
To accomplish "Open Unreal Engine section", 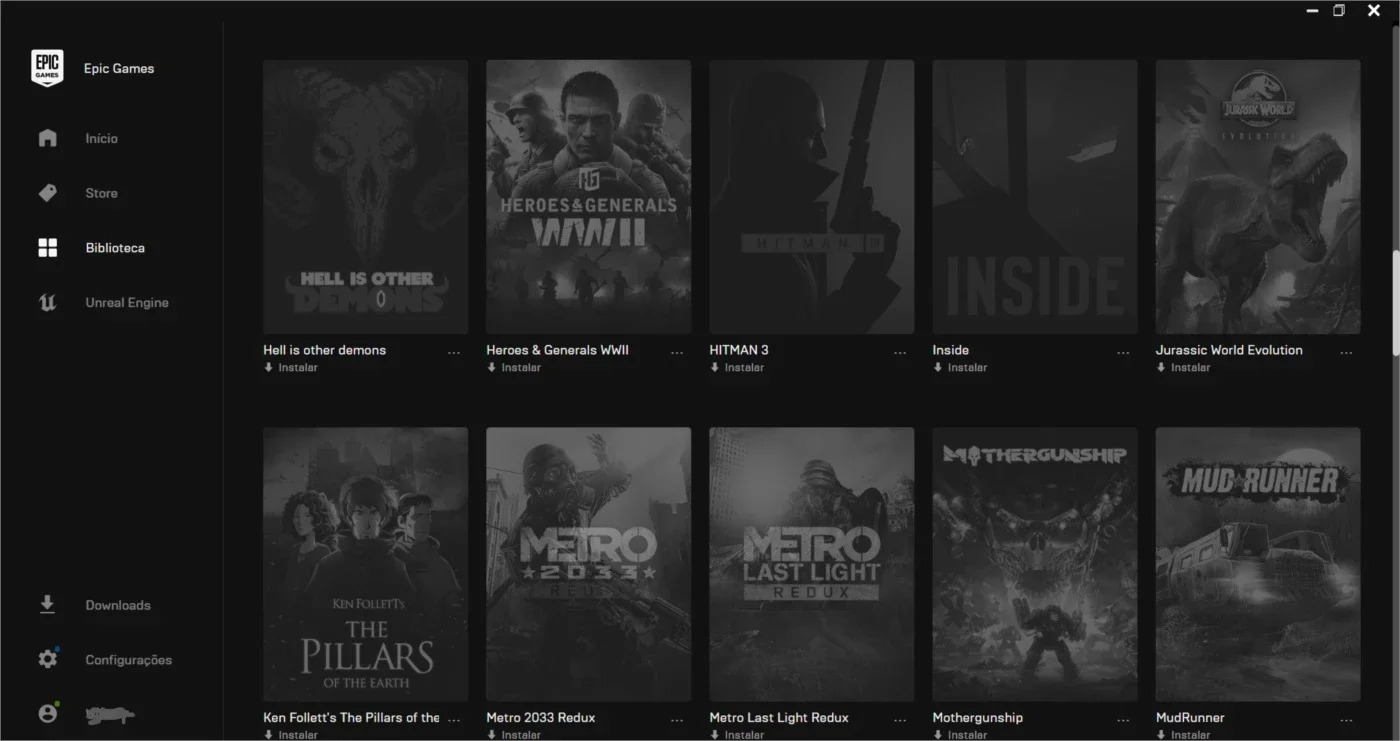I will (x=127, y=303).
